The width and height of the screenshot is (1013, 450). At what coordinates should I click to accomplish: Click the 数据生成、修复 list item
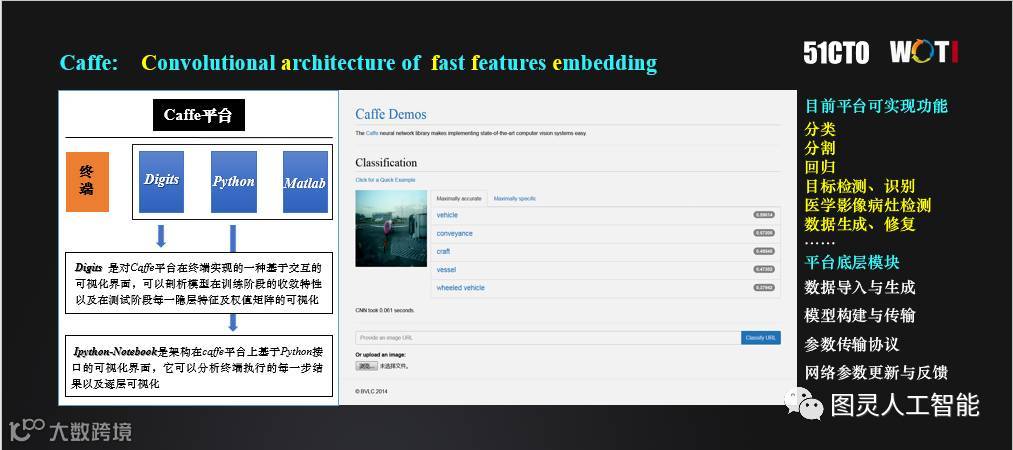pyautogui.click(x=860, y=225)
